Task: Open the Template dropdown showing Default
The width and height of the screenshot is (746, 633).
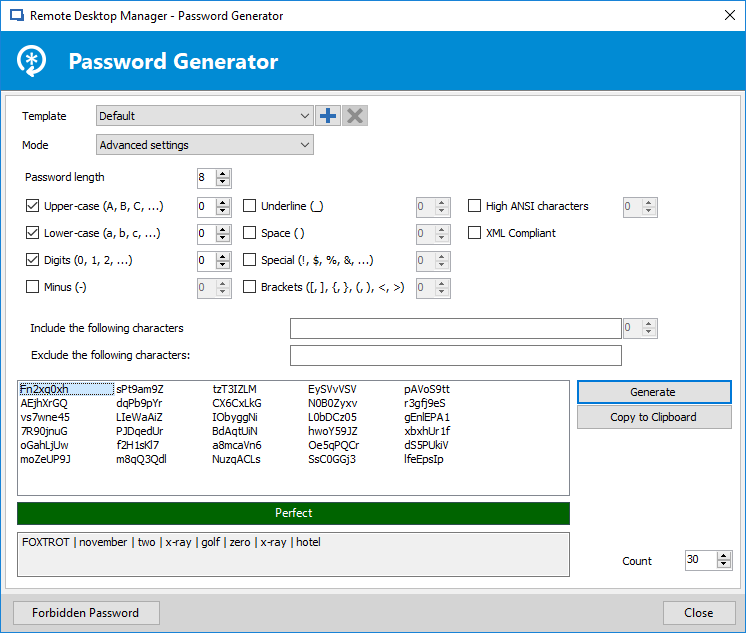Action: click(x=205, y=116)
